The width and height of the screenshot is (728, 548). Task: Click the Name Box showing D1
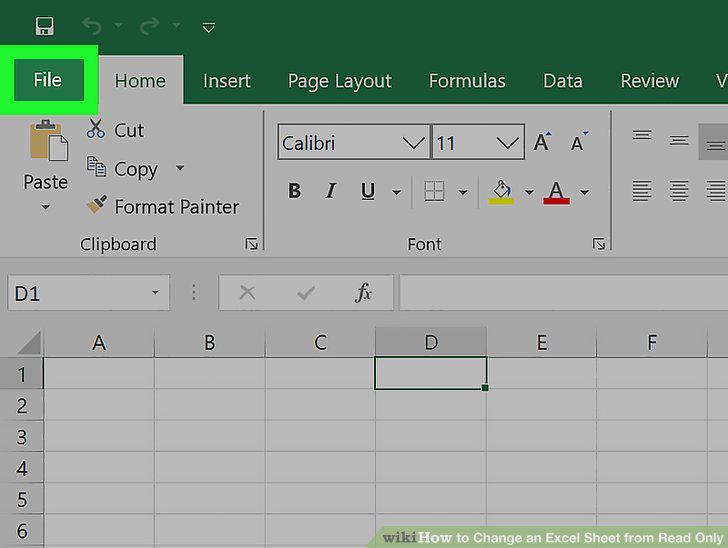89,293
